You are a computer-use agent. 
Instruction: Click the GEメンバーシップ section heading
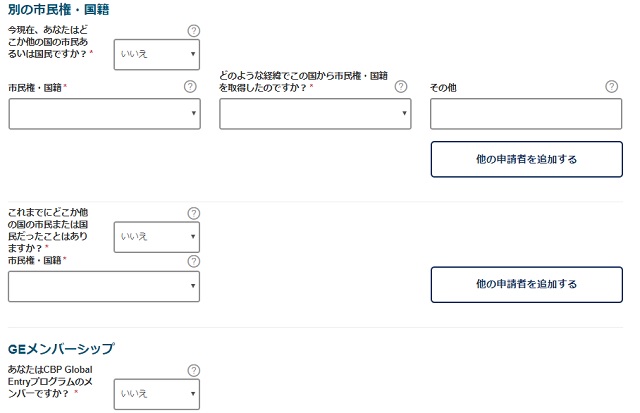pos(61,349)
